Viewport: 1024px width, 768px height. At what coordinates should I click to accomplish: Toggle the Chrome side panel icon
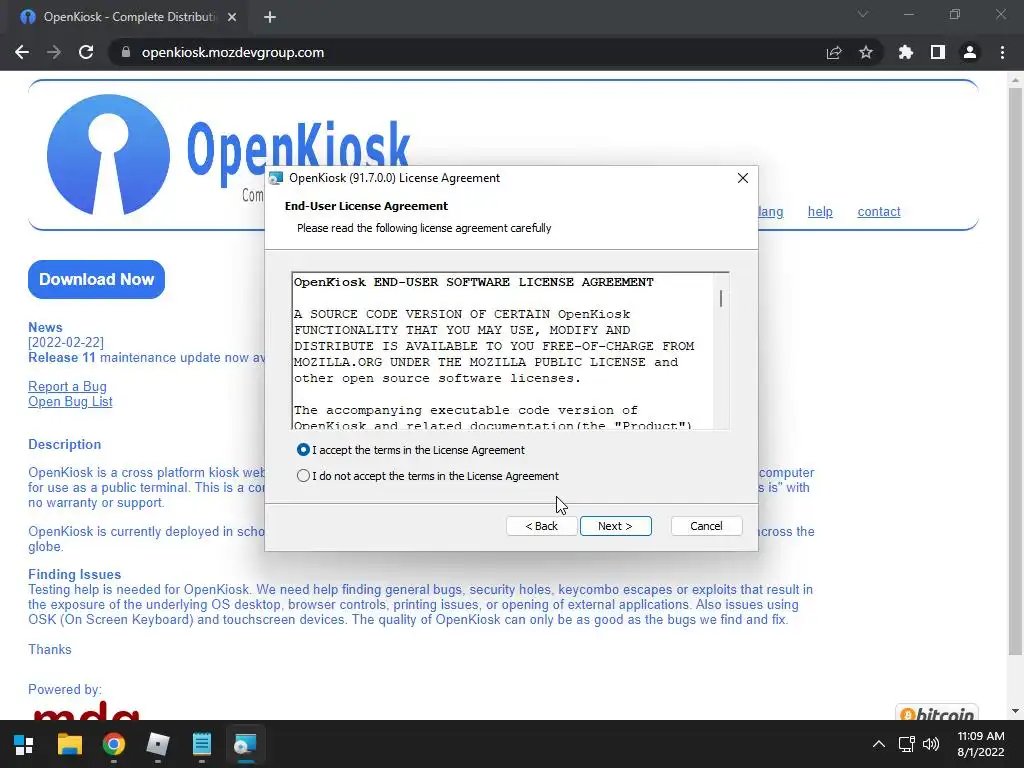(938, 52)
